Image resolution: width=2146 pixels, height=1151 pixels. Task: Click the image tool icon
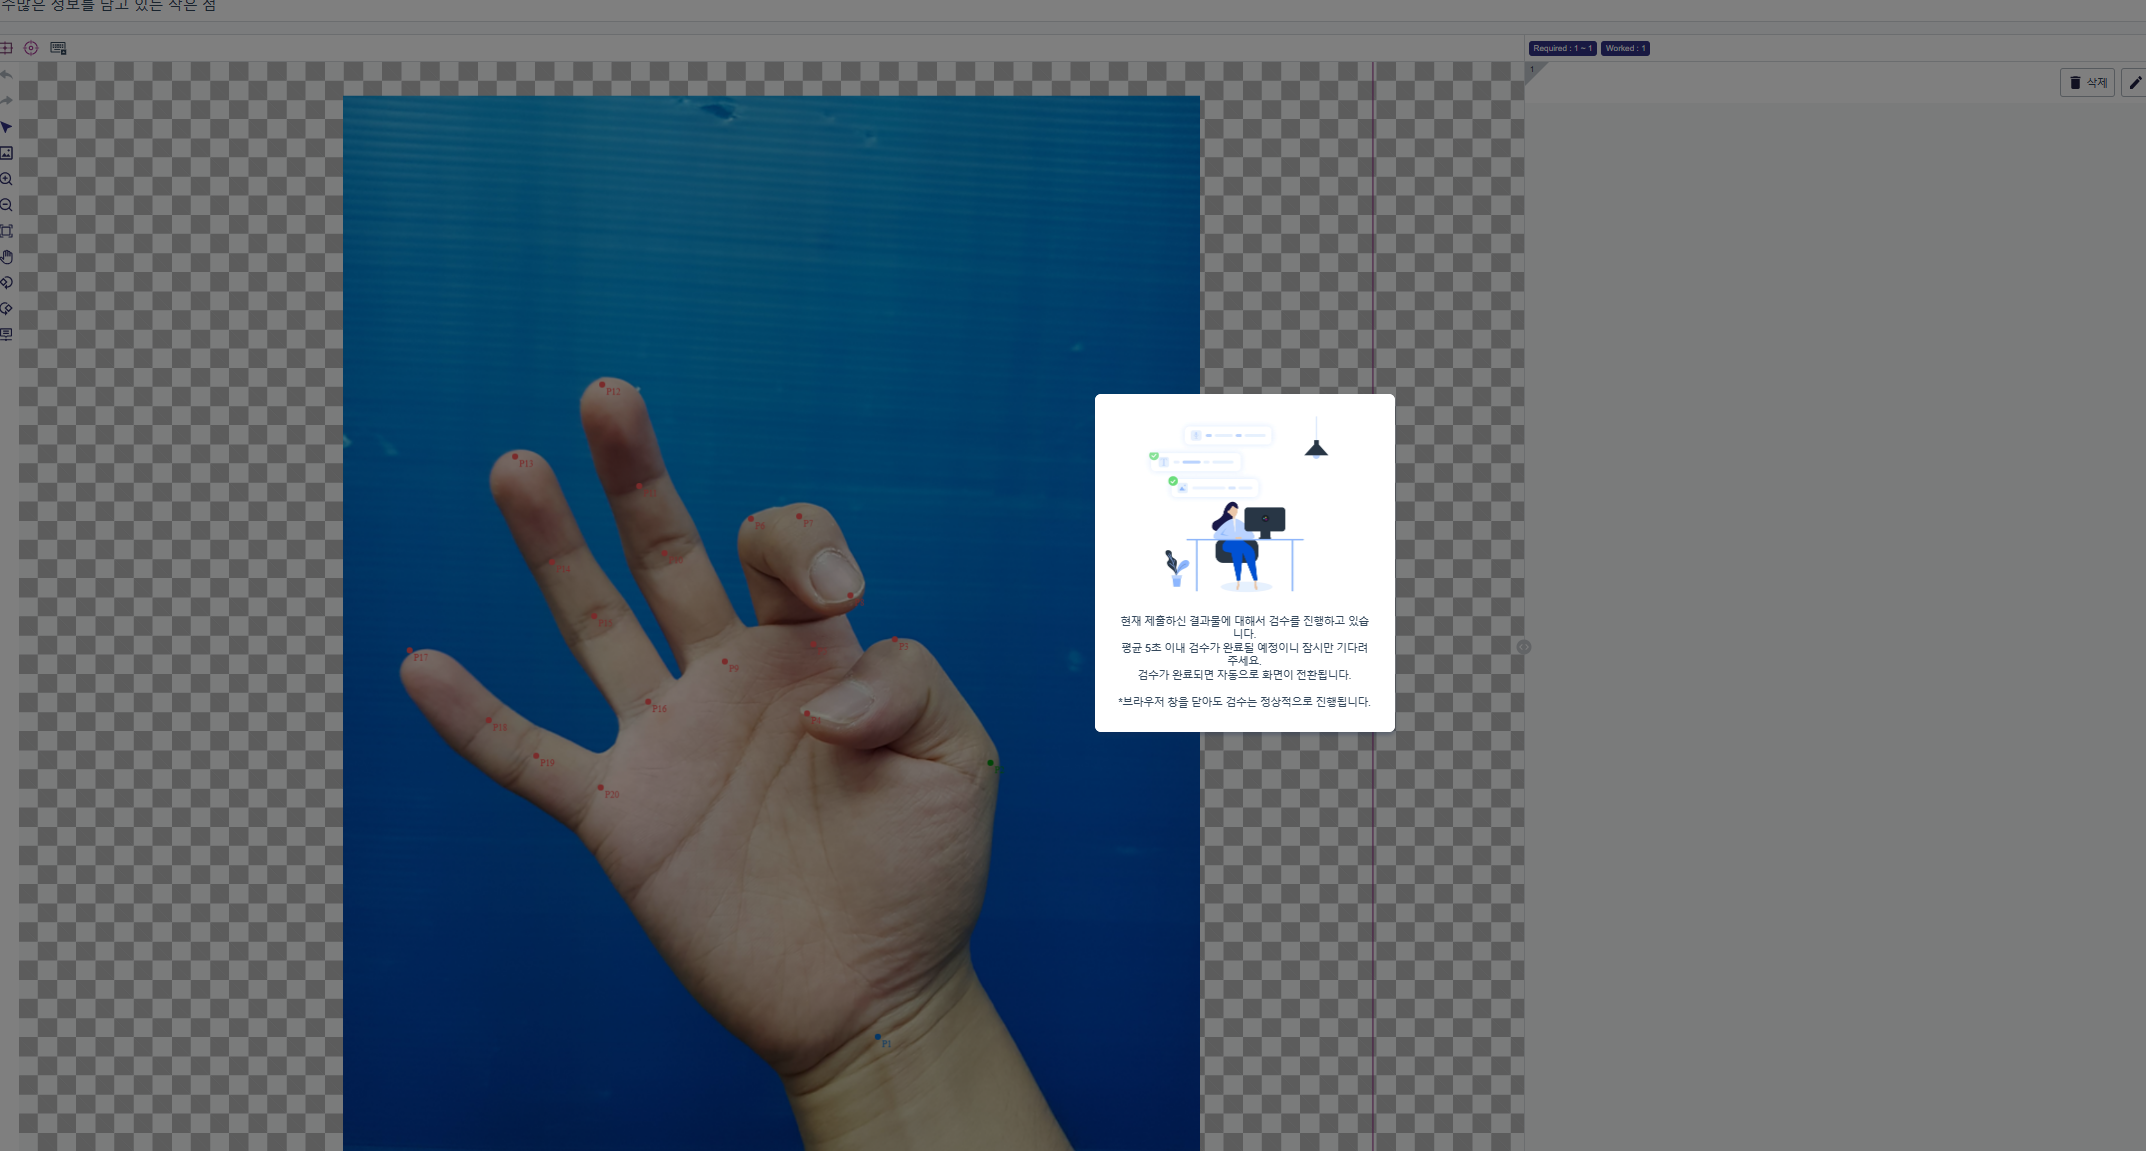click(6, 153)
